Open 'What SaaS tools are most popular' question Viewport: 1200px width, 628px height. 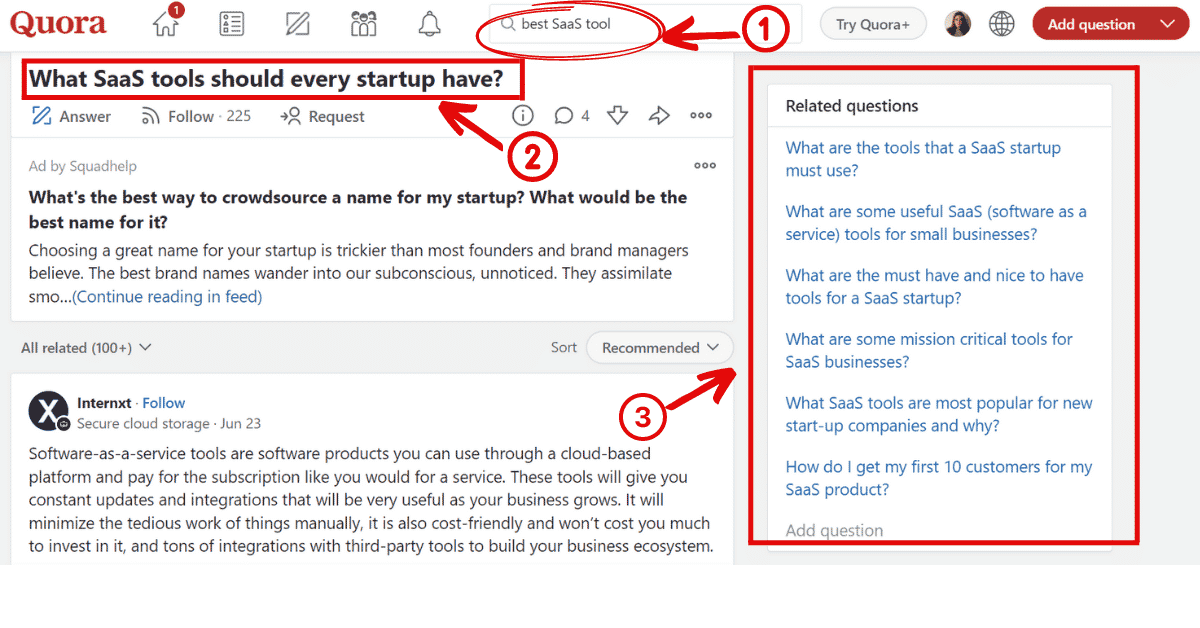(939, 415)
